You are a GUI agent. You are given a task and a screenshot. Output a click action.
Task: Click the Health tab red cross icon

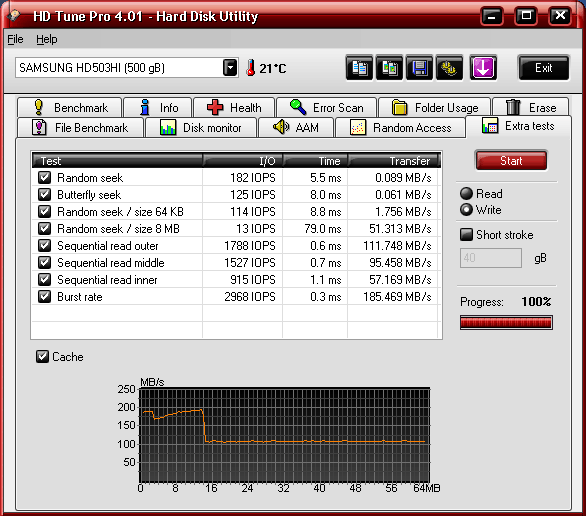coord(215,107)
